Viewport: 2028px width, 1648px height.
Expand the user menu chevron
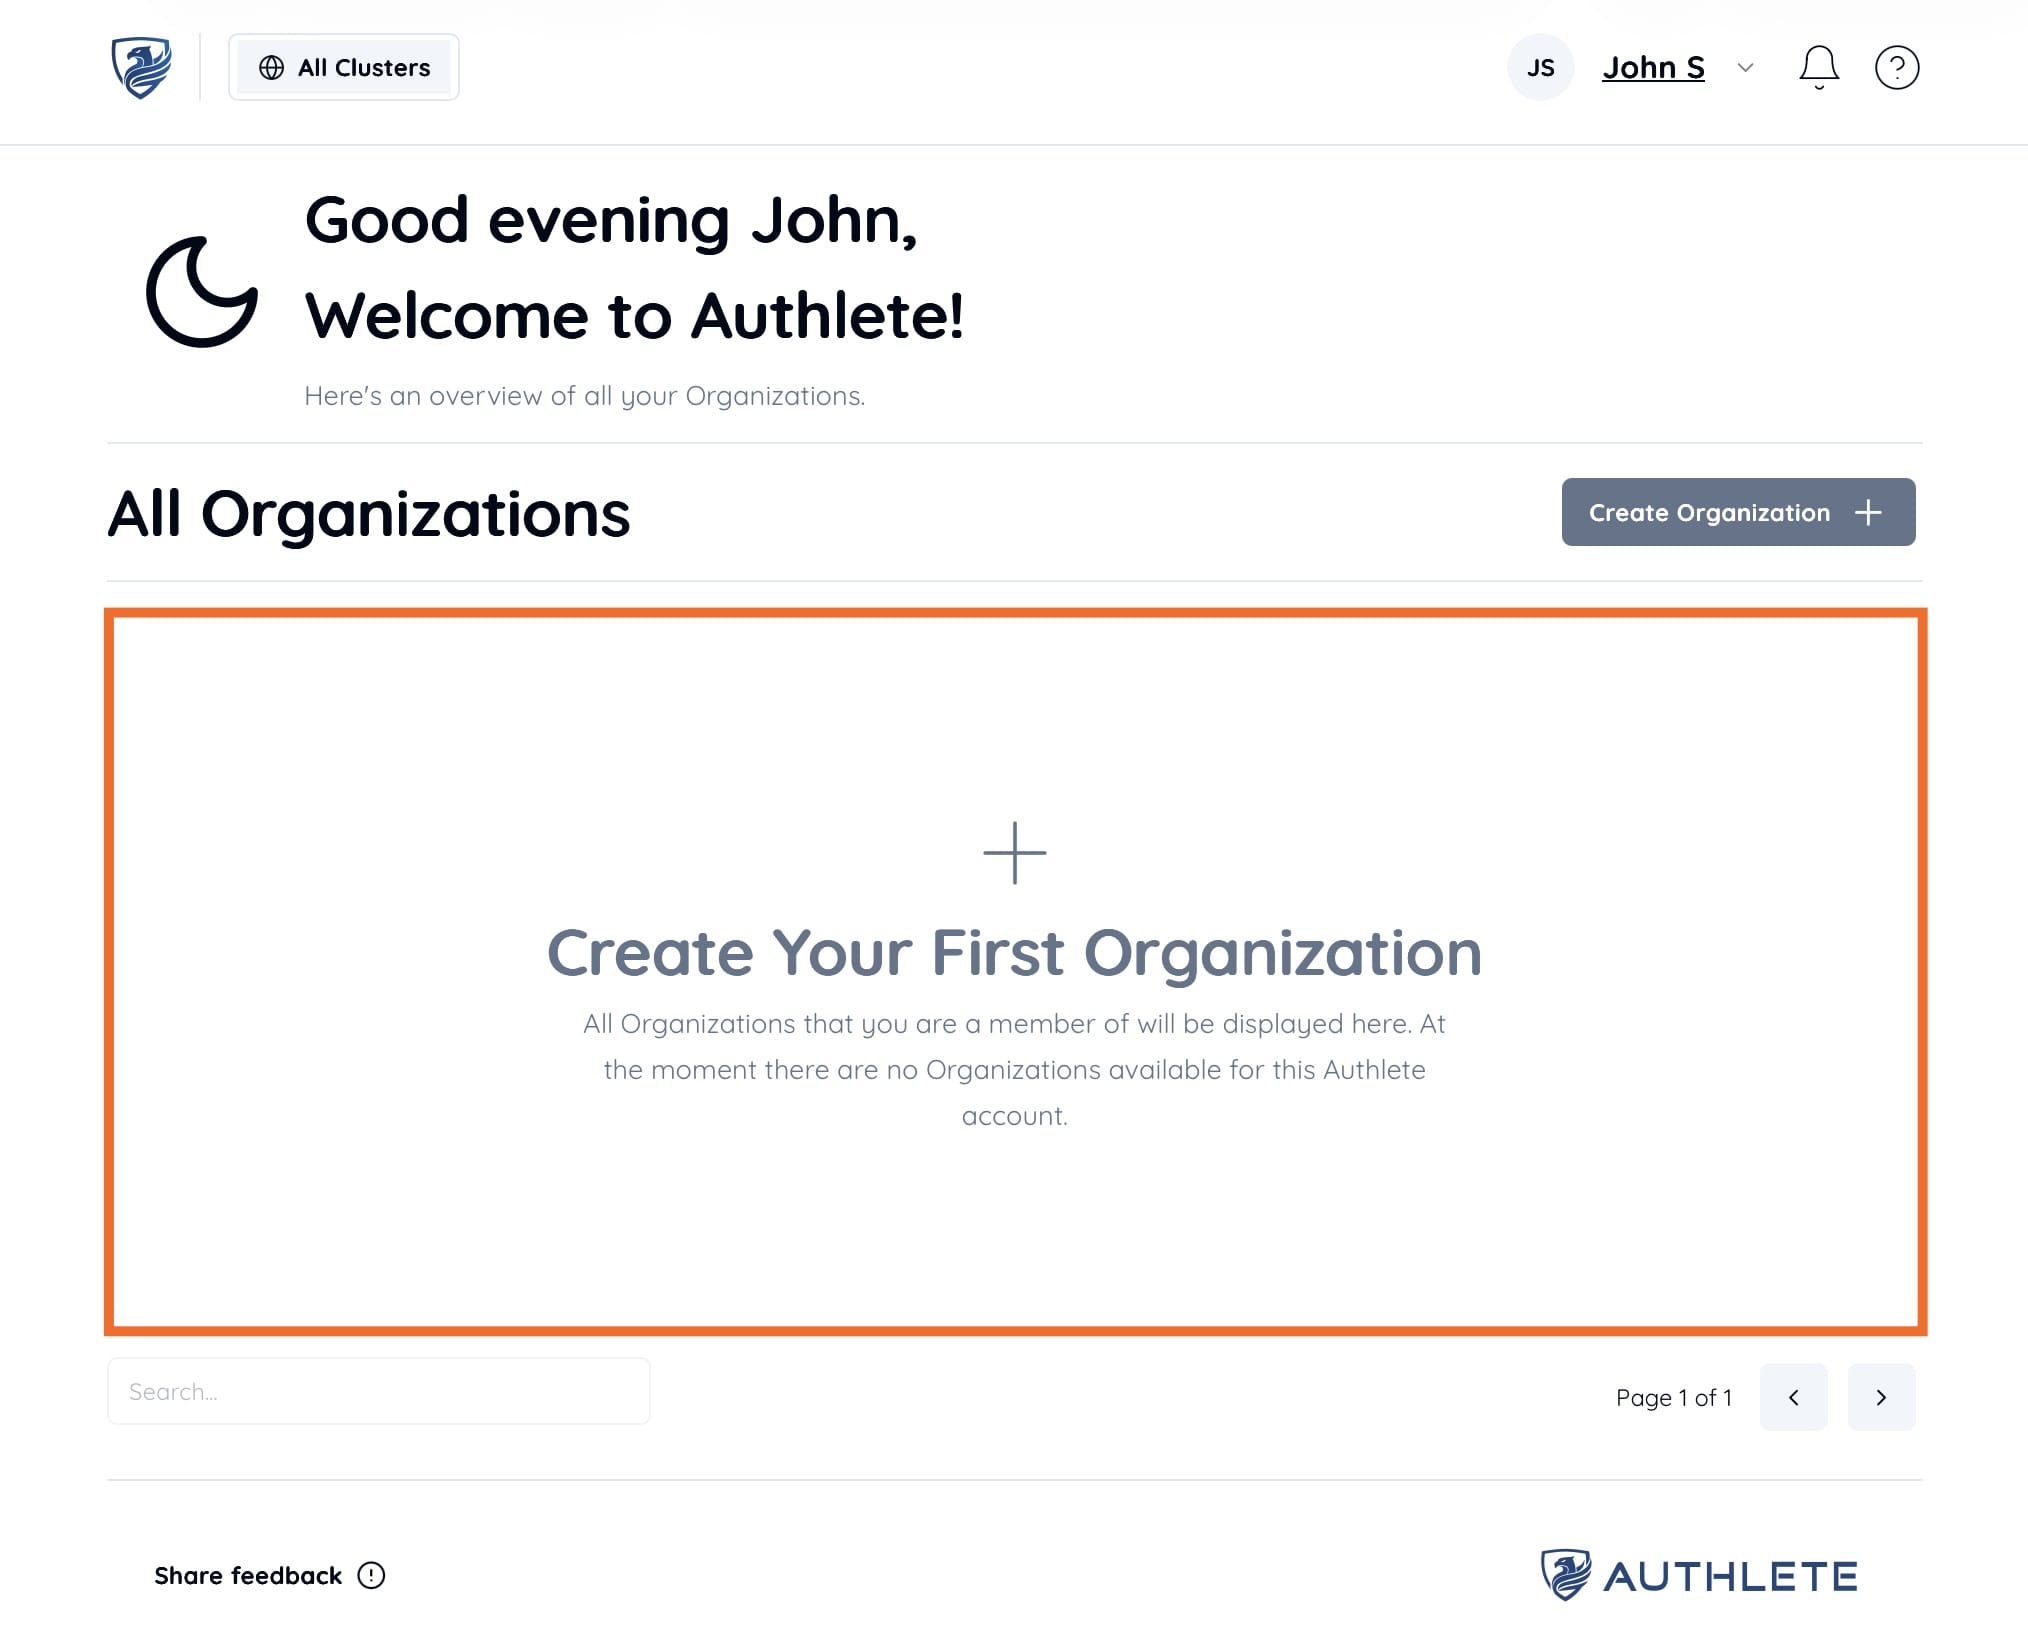coord(1745,68)
